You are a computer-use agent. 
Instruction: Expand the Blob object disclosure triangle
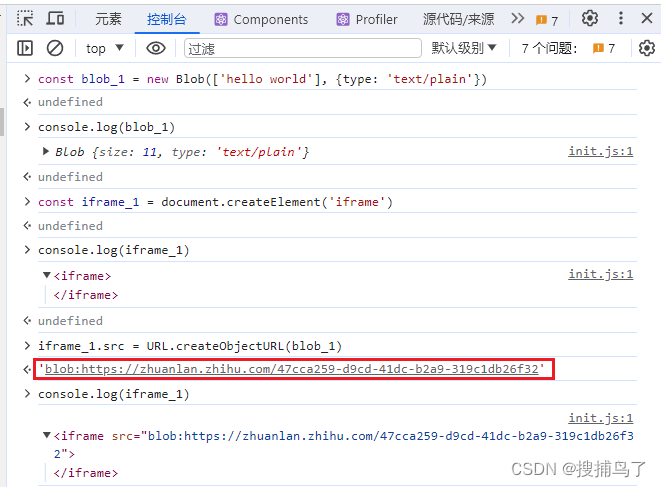[46, 151]
